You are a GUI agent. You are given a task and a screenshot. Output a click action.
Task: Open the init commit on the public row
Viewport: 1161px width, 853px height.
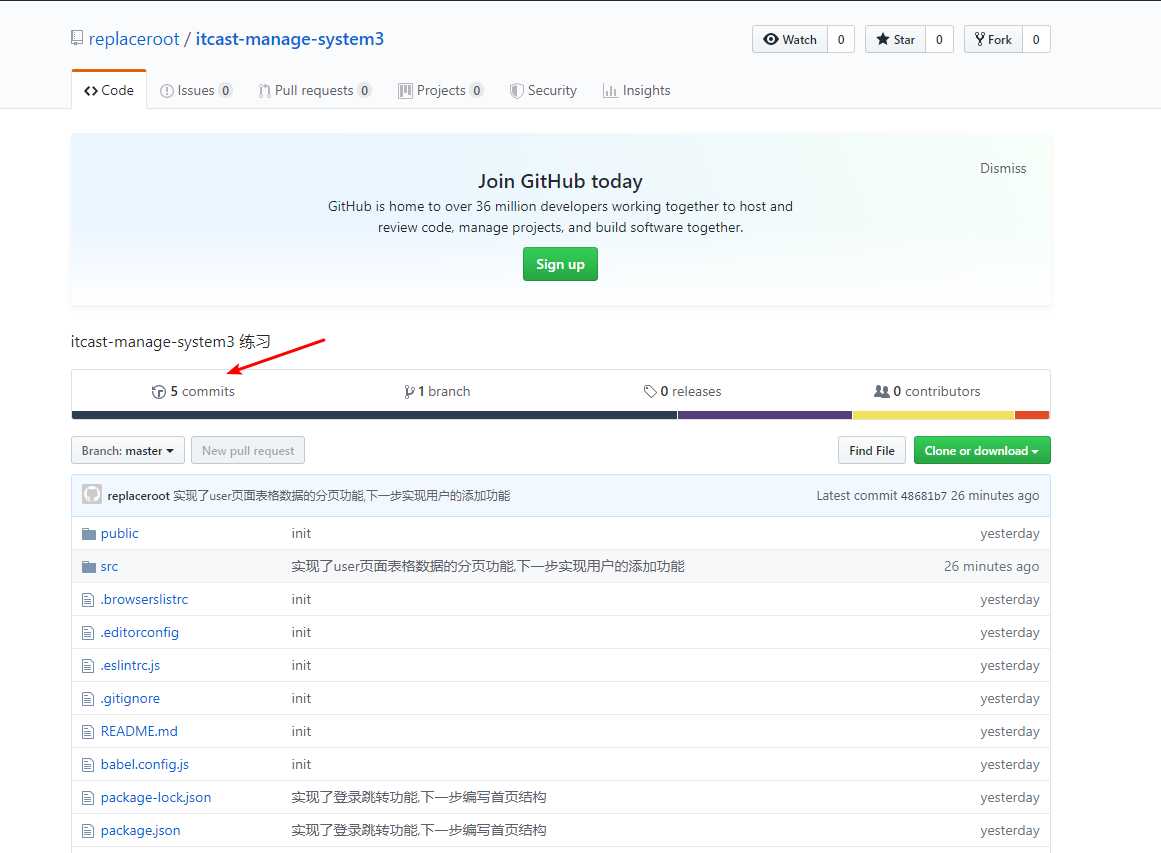click(x=301, y=533)
